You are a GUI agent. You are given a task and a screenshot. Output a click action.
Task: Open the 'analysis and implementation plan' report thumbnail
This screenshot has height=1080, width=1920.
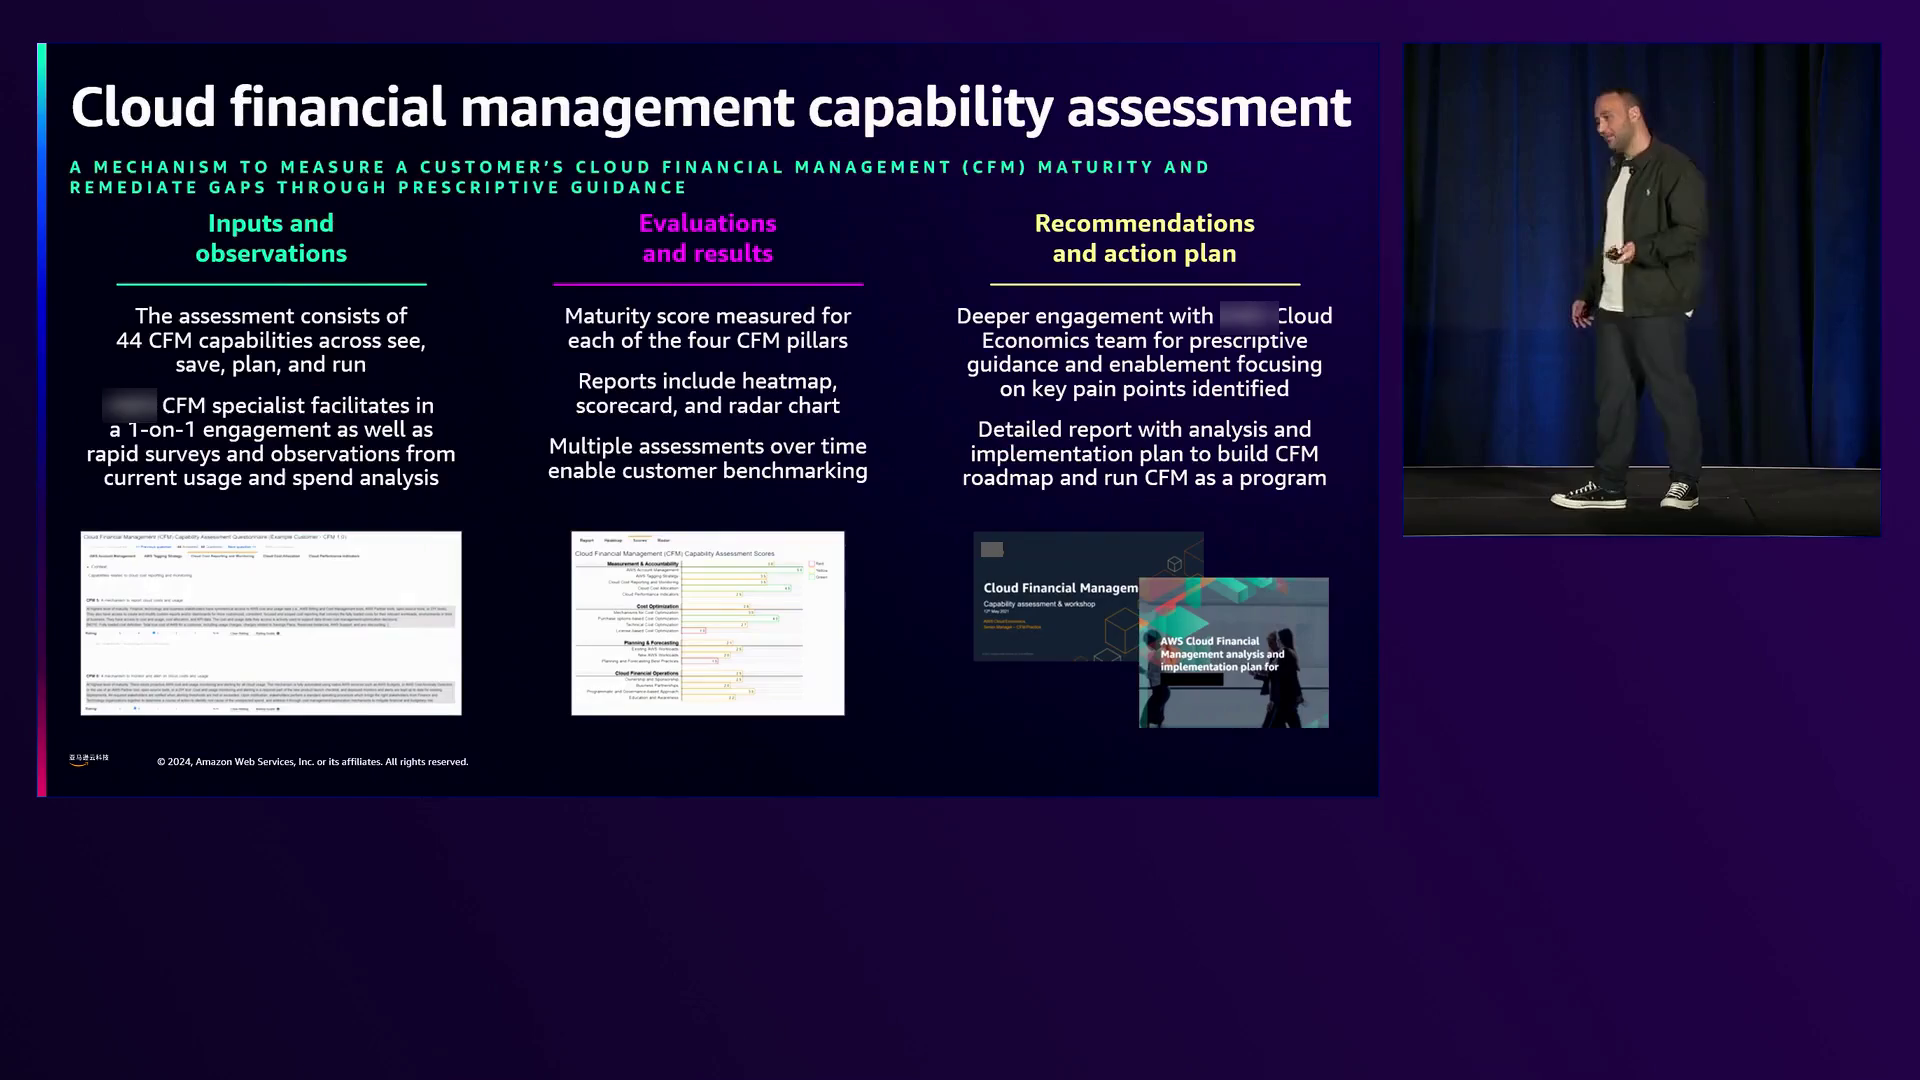[x=1234, y=652]
